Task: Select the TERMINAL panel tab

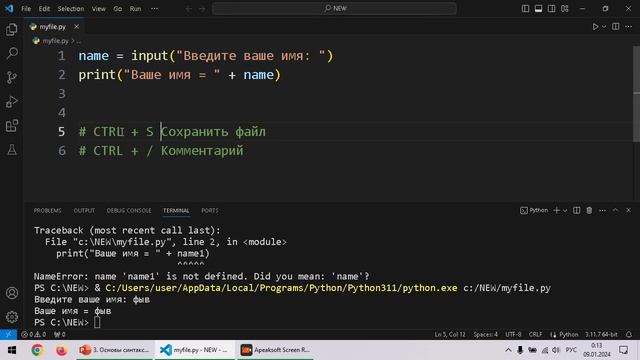Action: 176,210
